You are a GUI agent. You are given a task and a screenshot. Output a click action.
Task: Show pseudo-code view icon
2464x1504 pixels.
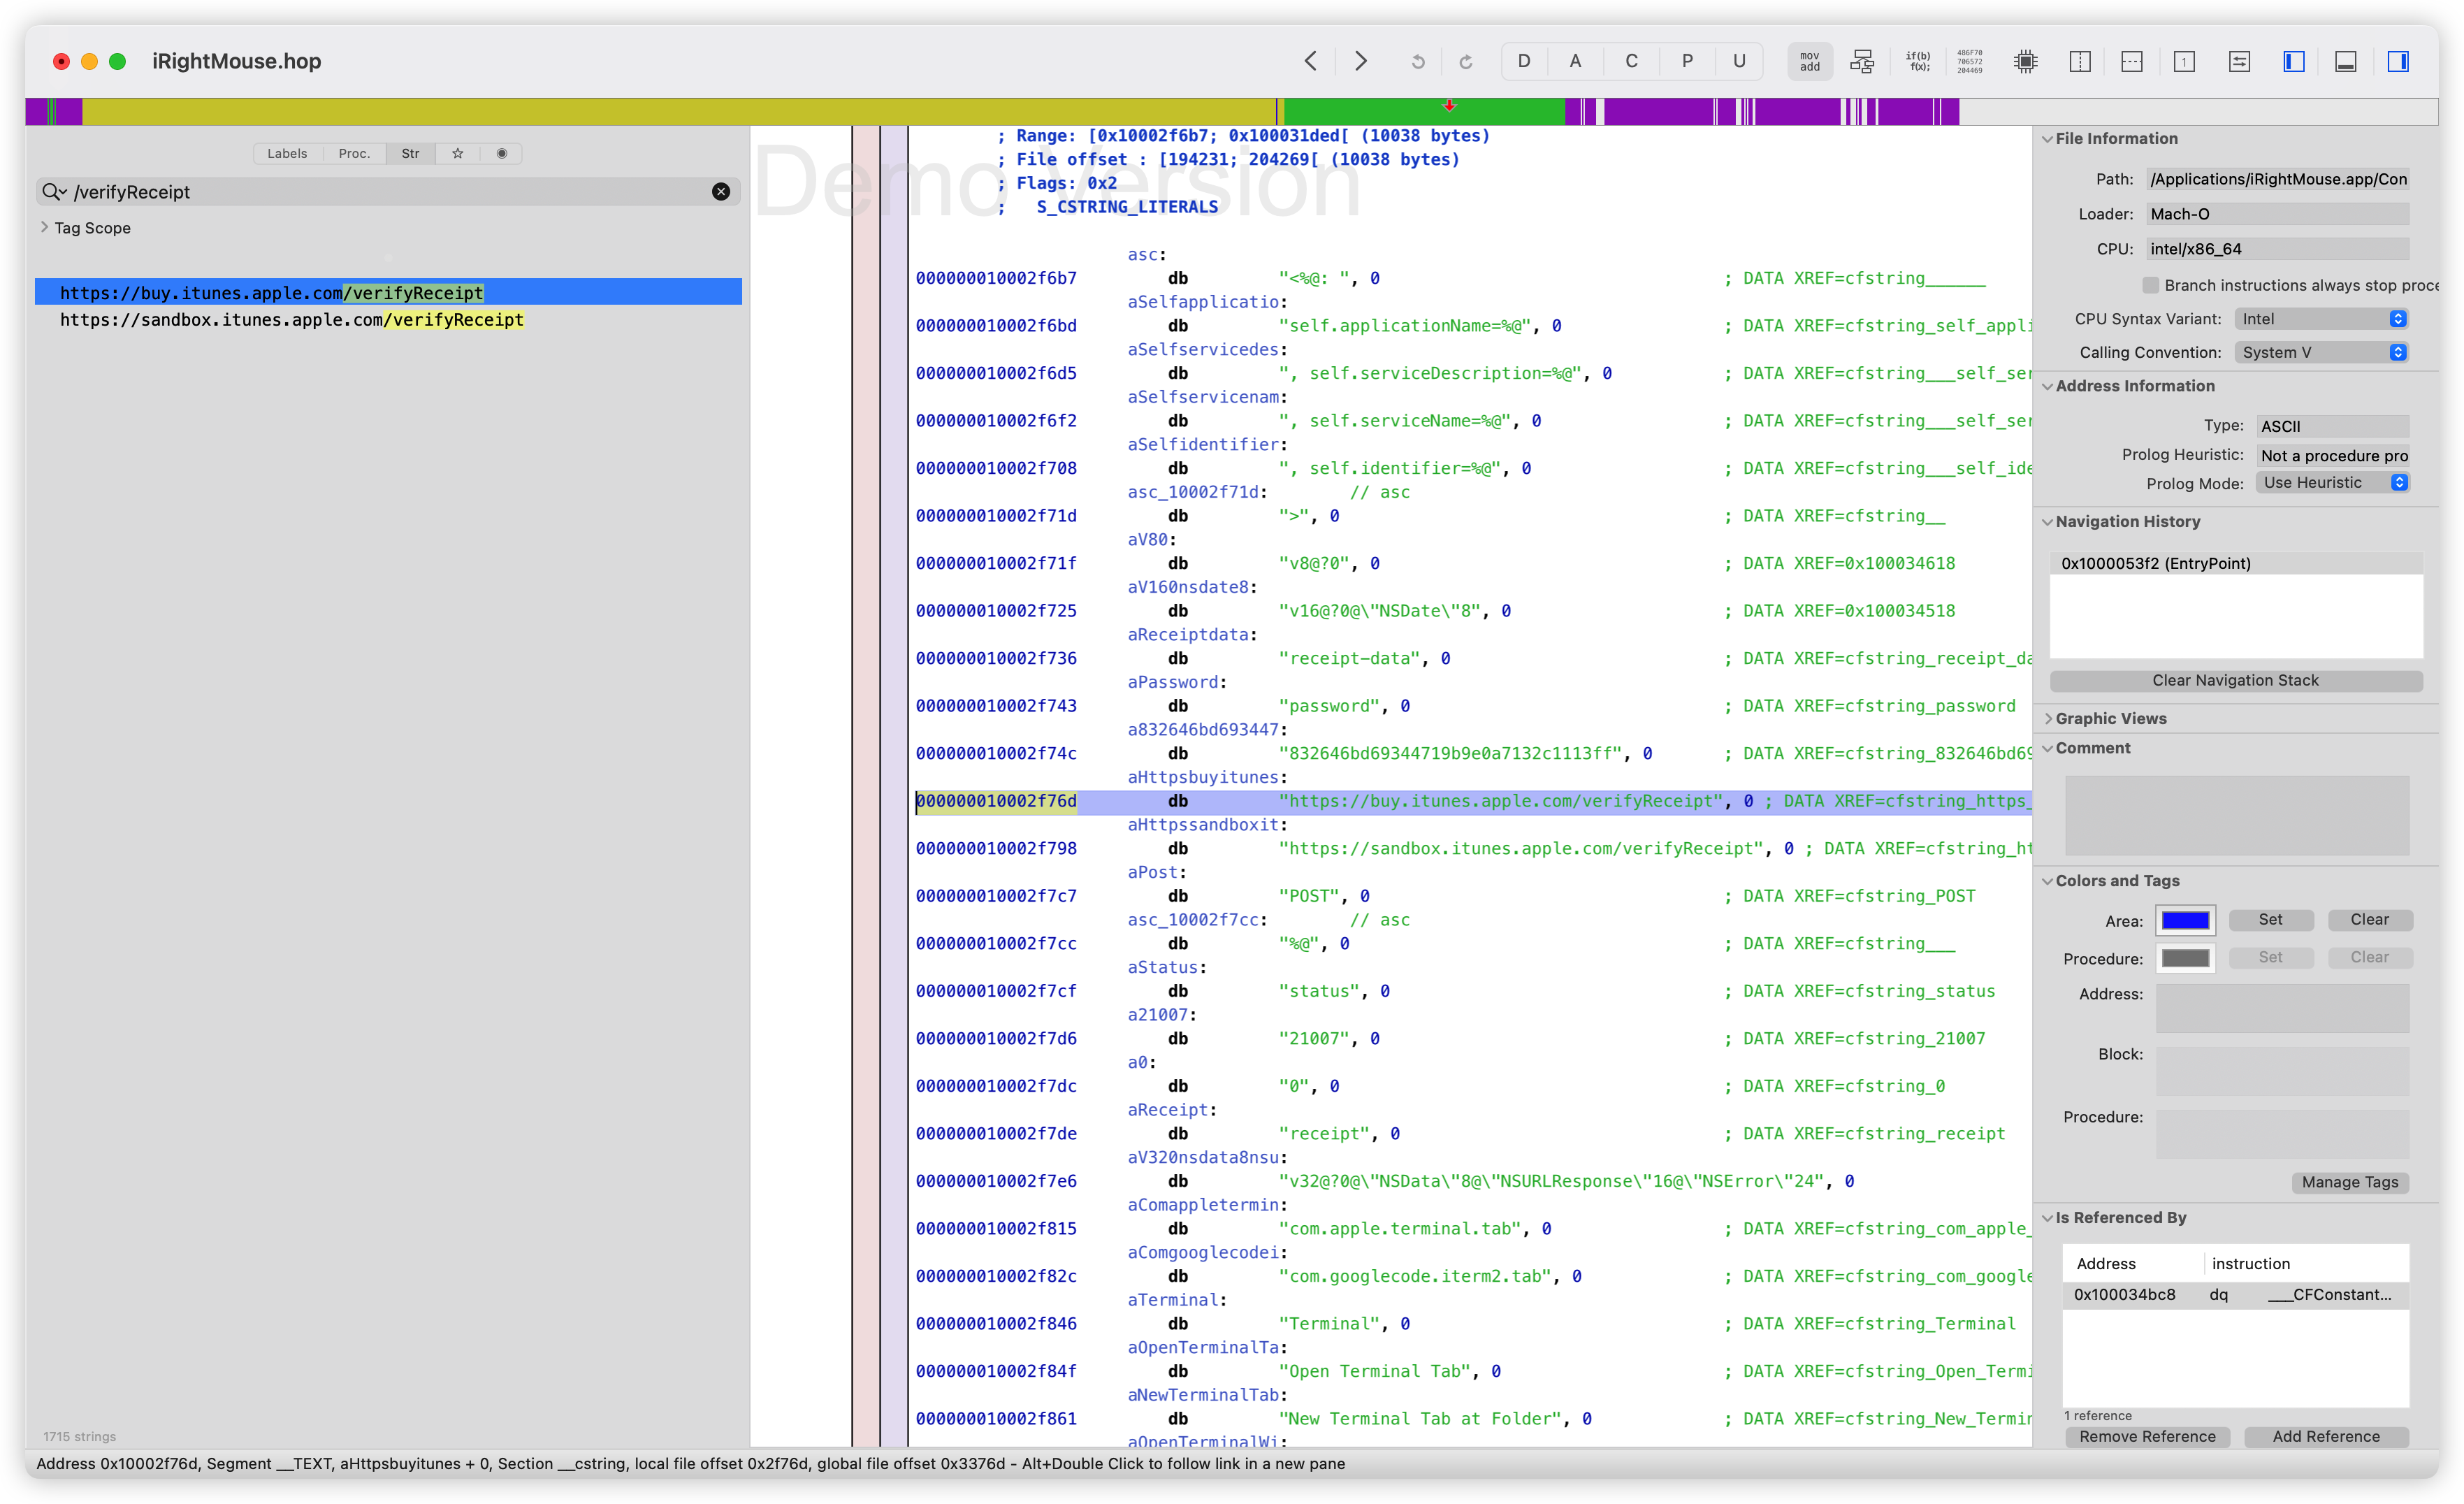click(1917, 61)
